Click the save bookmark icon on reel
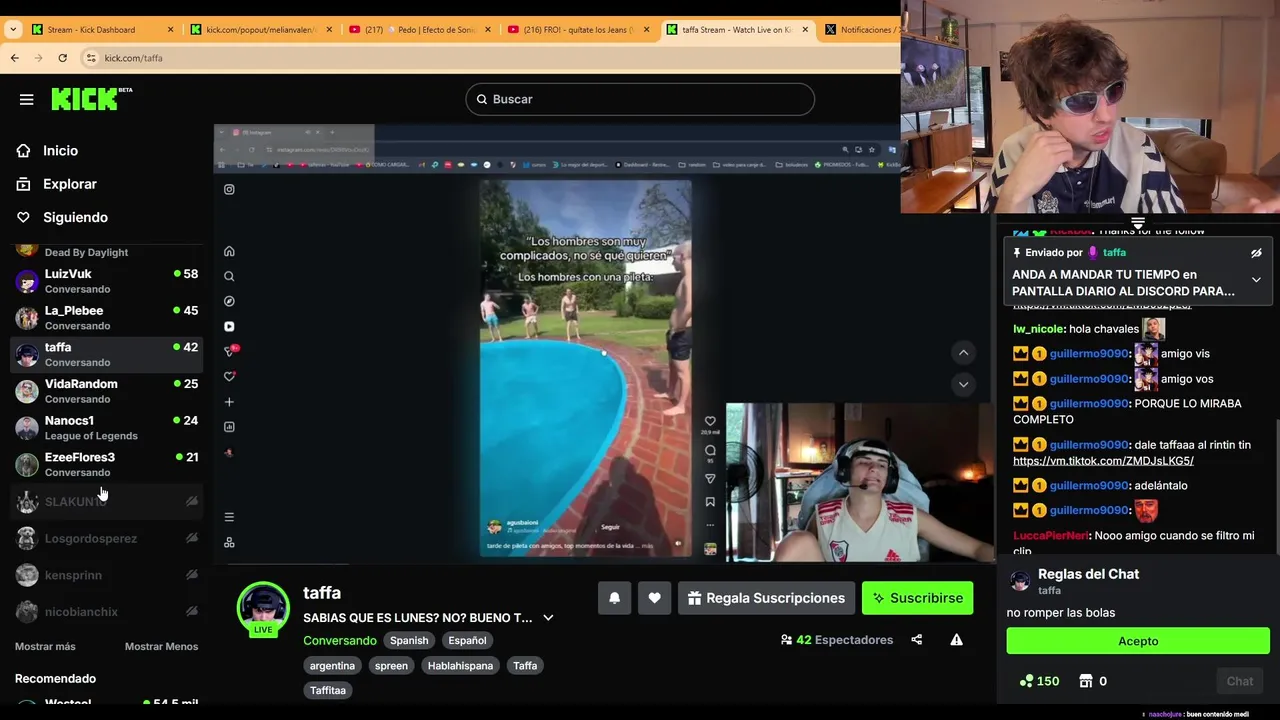Viewport: 1280px width, 720px height. [x=710, y=502]
